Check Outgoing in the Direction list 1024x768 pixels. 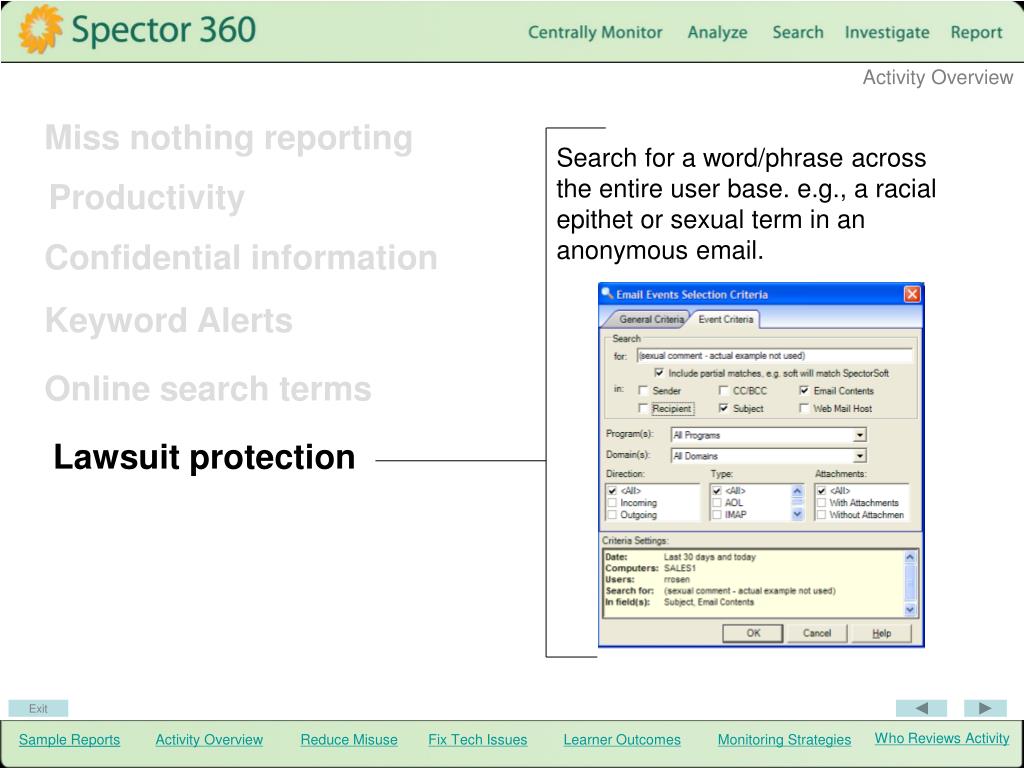[612, 515]
